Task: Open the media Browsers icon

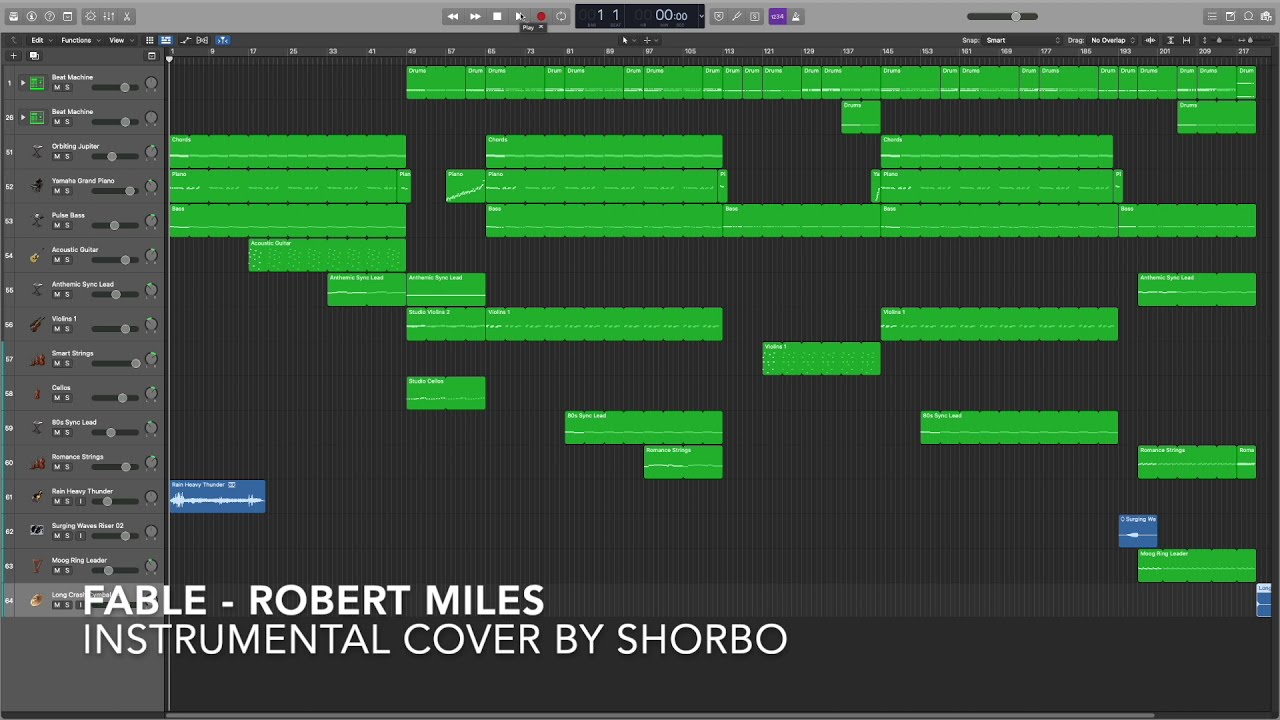Action: 1266,16
